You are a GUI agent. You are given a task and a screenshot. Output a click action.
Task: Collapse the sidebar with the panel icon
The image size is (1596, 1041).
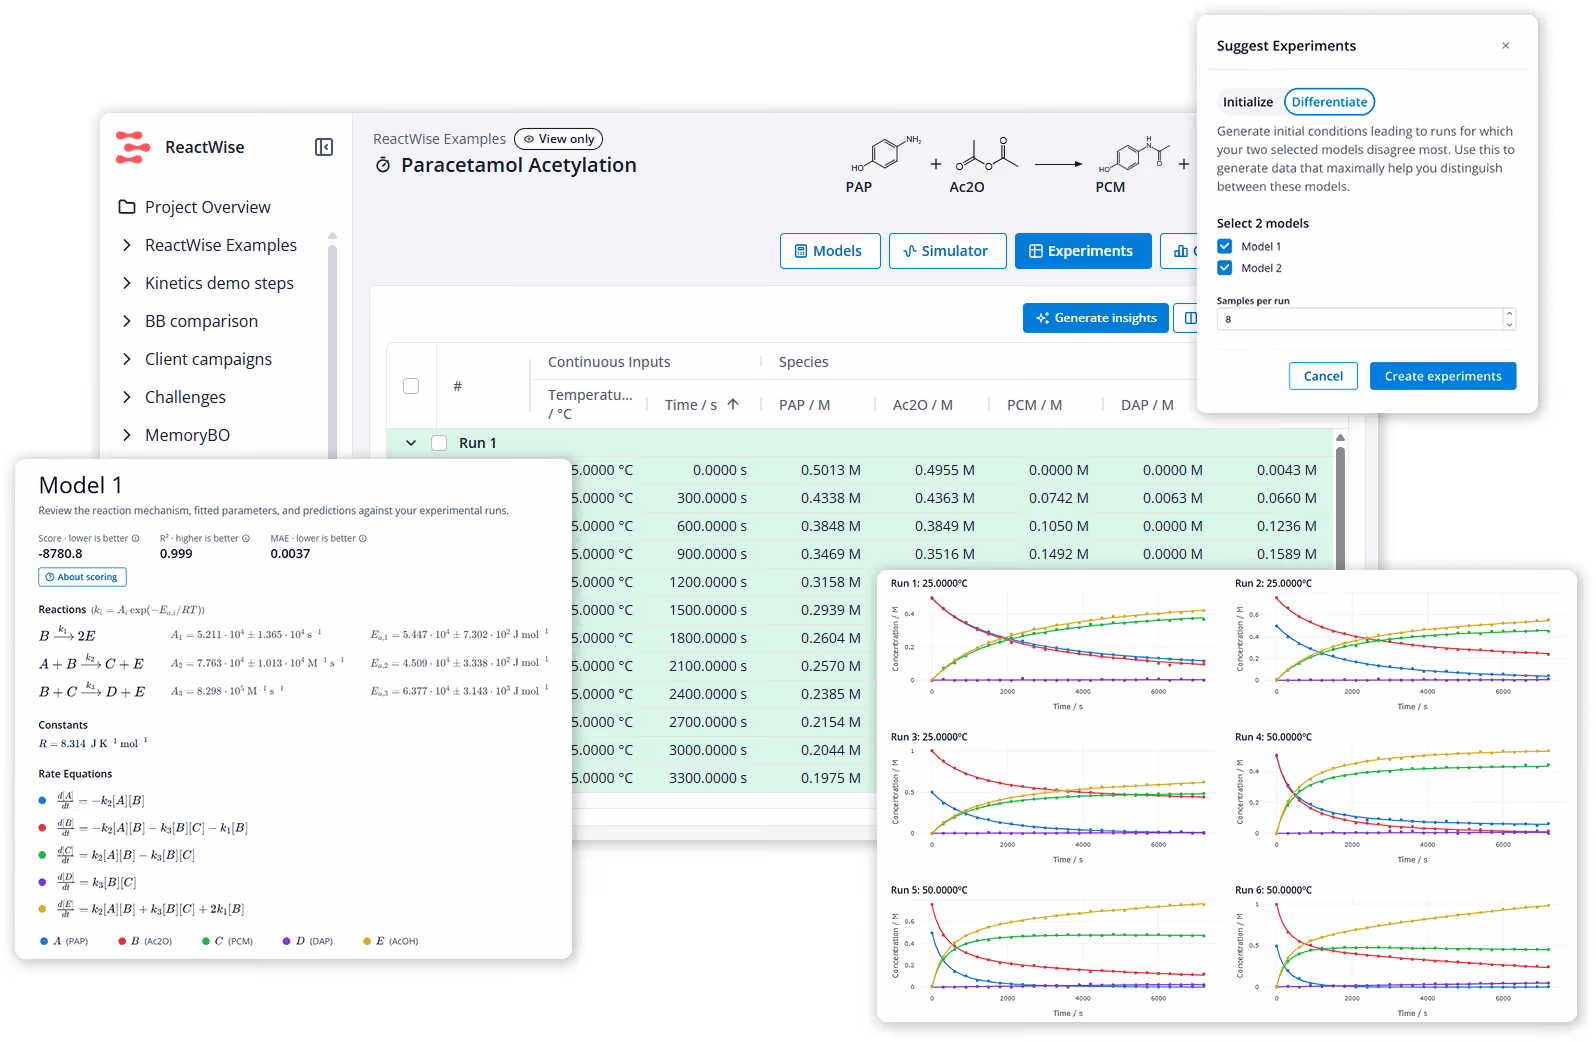324,147
